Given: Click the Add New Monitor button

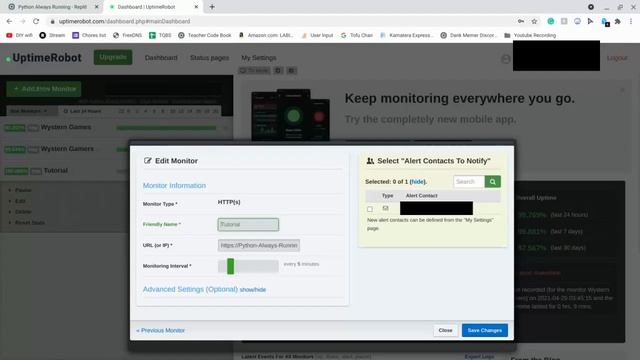Looking at the screenshot, I should 44,89.
